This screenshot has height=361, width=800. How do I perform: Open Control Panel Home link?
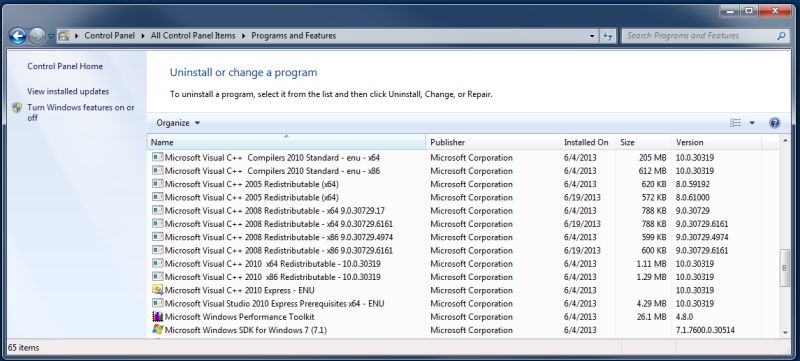click(65, 66)
